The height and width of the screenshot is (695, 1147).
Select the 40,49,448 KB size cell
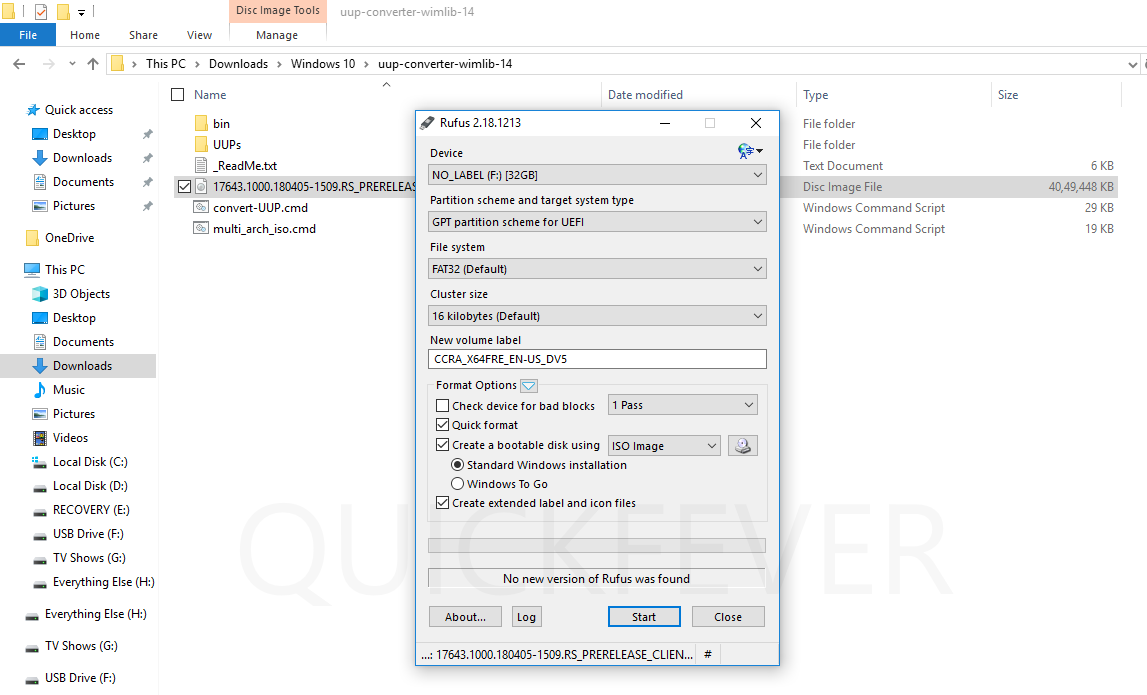pos(1081,187)
